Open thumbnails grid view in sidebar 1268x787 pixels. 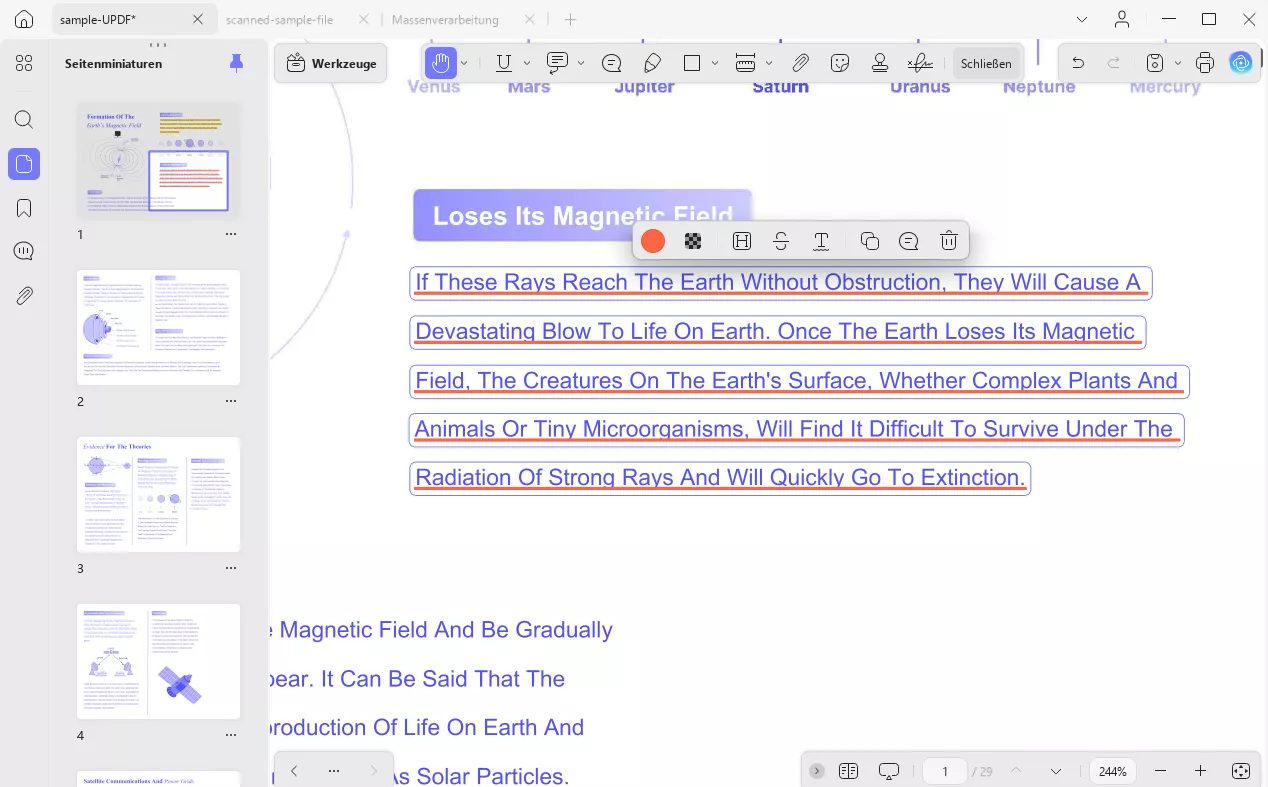24,63
